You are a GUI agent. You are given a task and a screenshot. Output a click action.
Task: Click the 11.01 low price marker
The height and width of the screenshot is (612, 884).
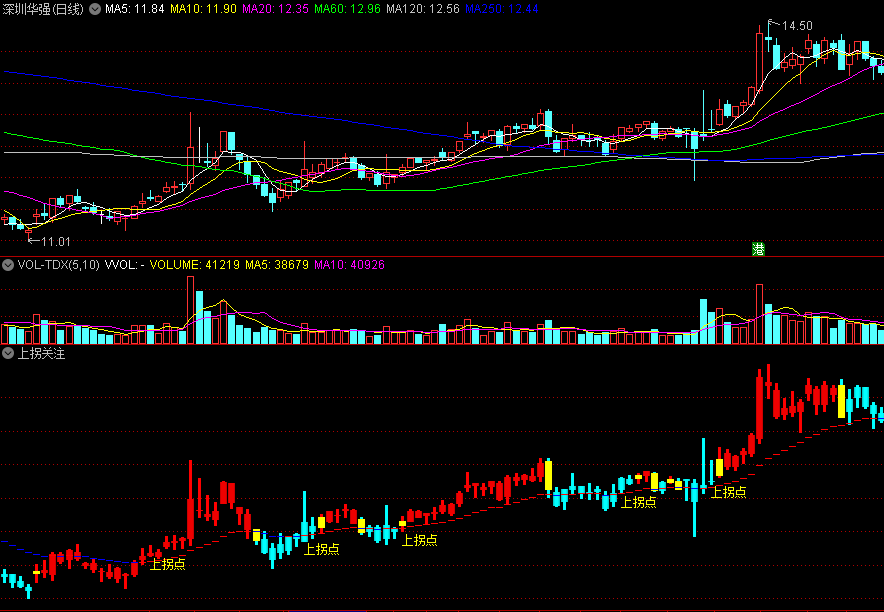56,242
